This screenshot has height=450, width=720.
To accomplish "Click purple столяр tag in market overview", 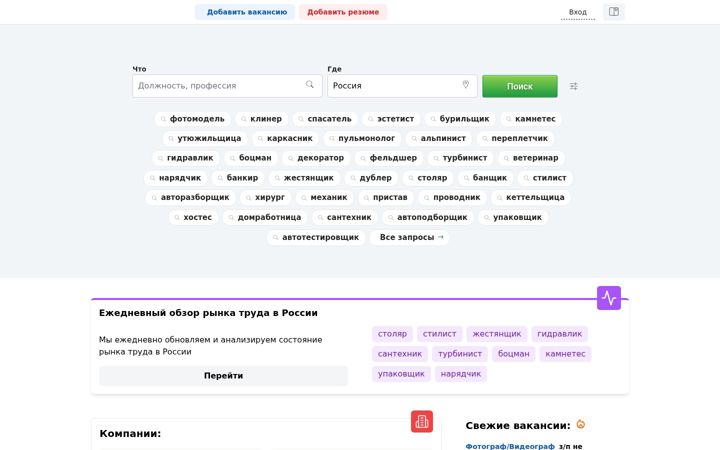I will click(x=392, y=334).
